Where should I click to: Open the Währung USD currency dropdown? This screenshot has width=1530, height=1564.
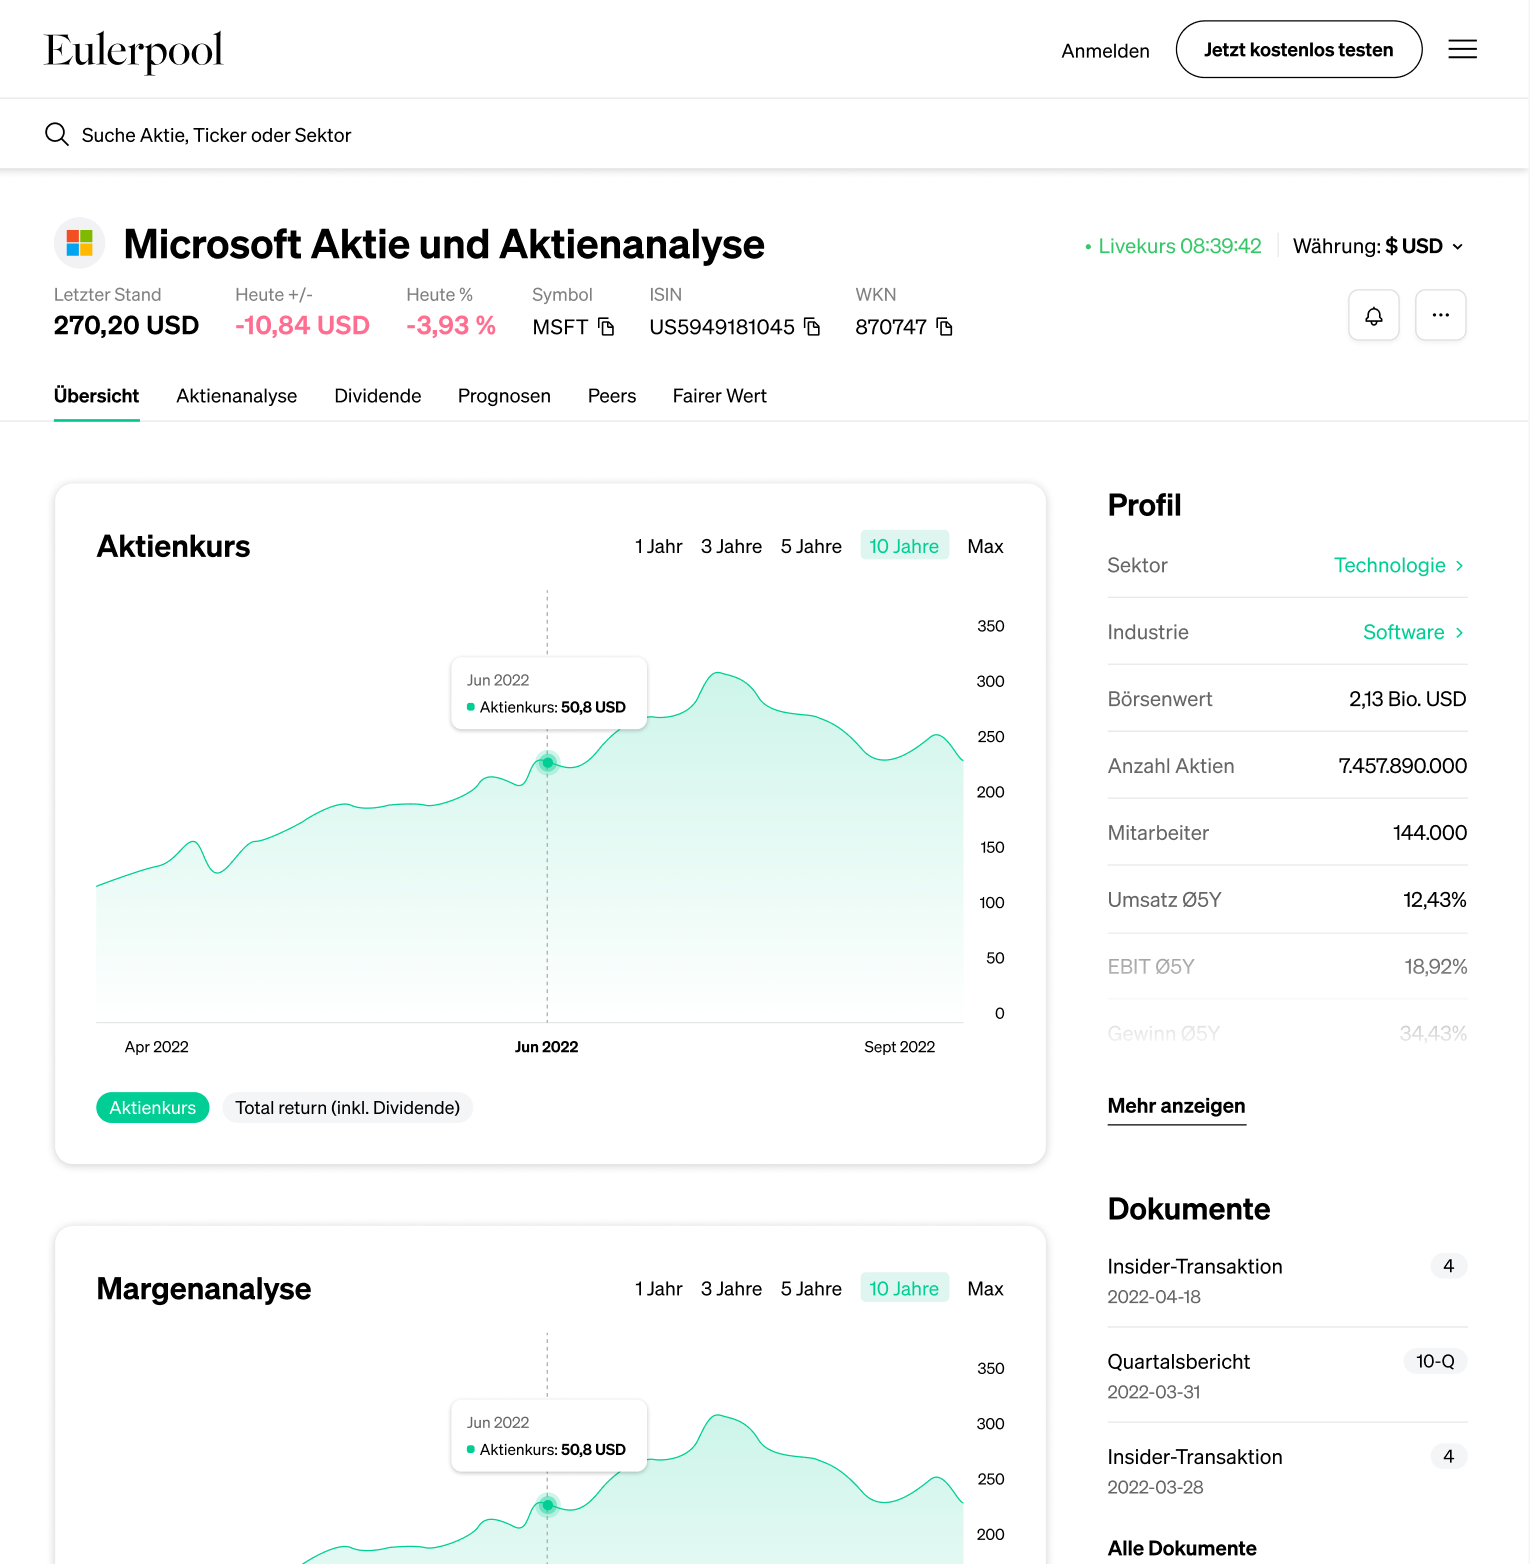pos(1378,246)
